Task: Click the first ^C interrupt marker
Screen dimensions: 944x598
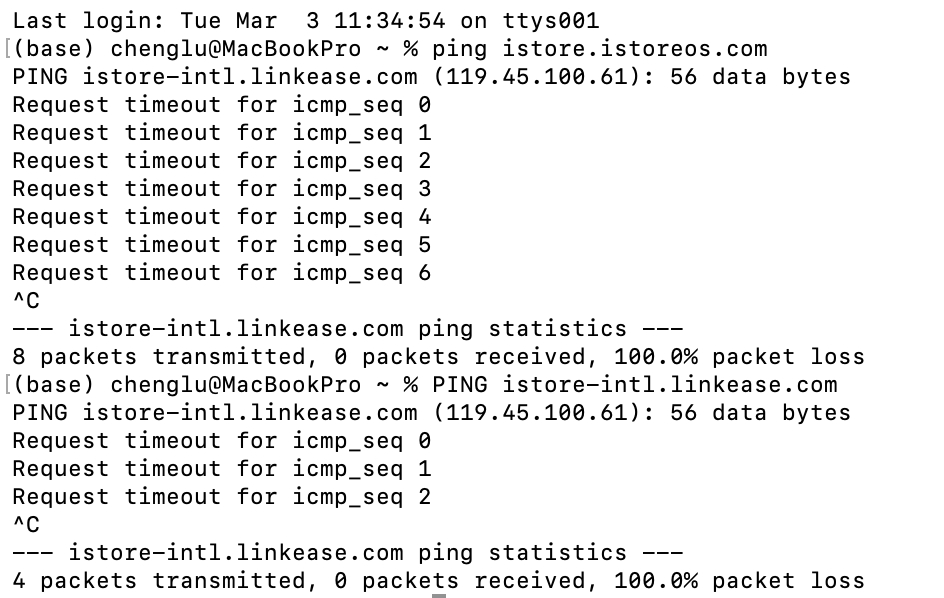Action: coord(25,300)
